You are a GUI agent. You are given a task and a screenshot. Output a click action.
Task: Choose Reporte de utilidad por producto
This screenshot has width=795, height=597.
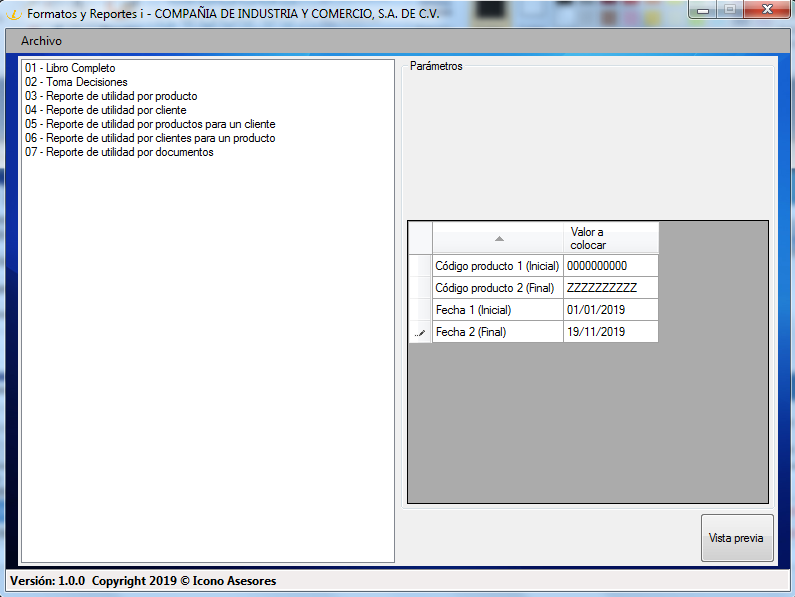[118, 96]
